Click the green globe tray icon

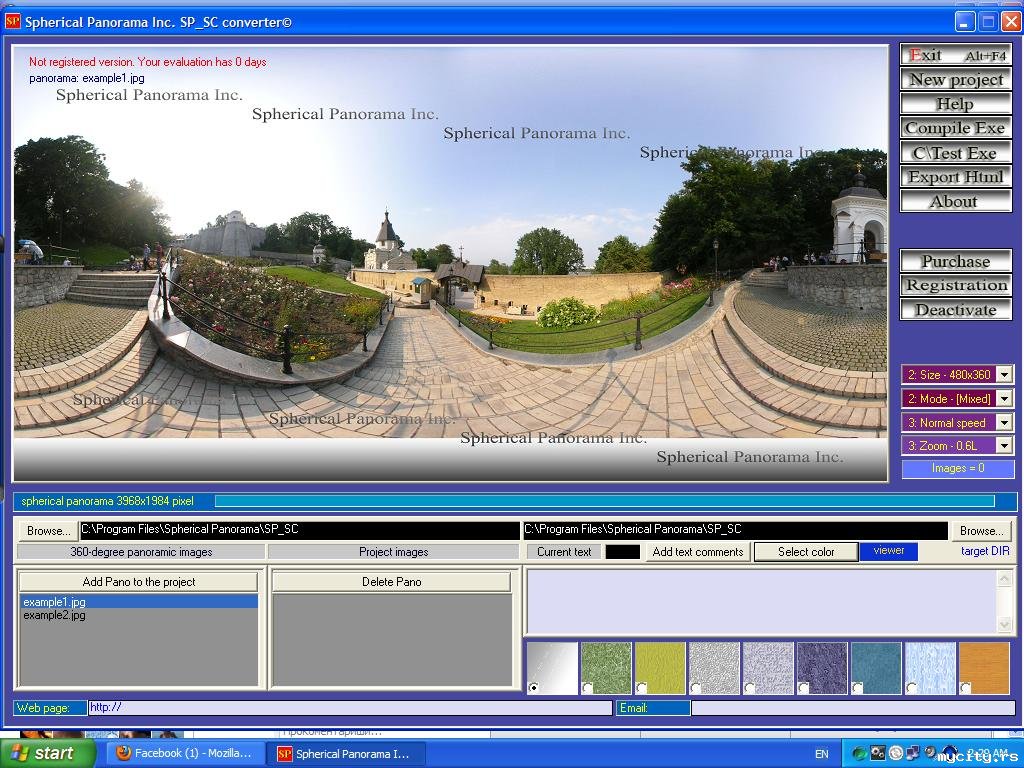pyautogui.click(x=859, y=753)
